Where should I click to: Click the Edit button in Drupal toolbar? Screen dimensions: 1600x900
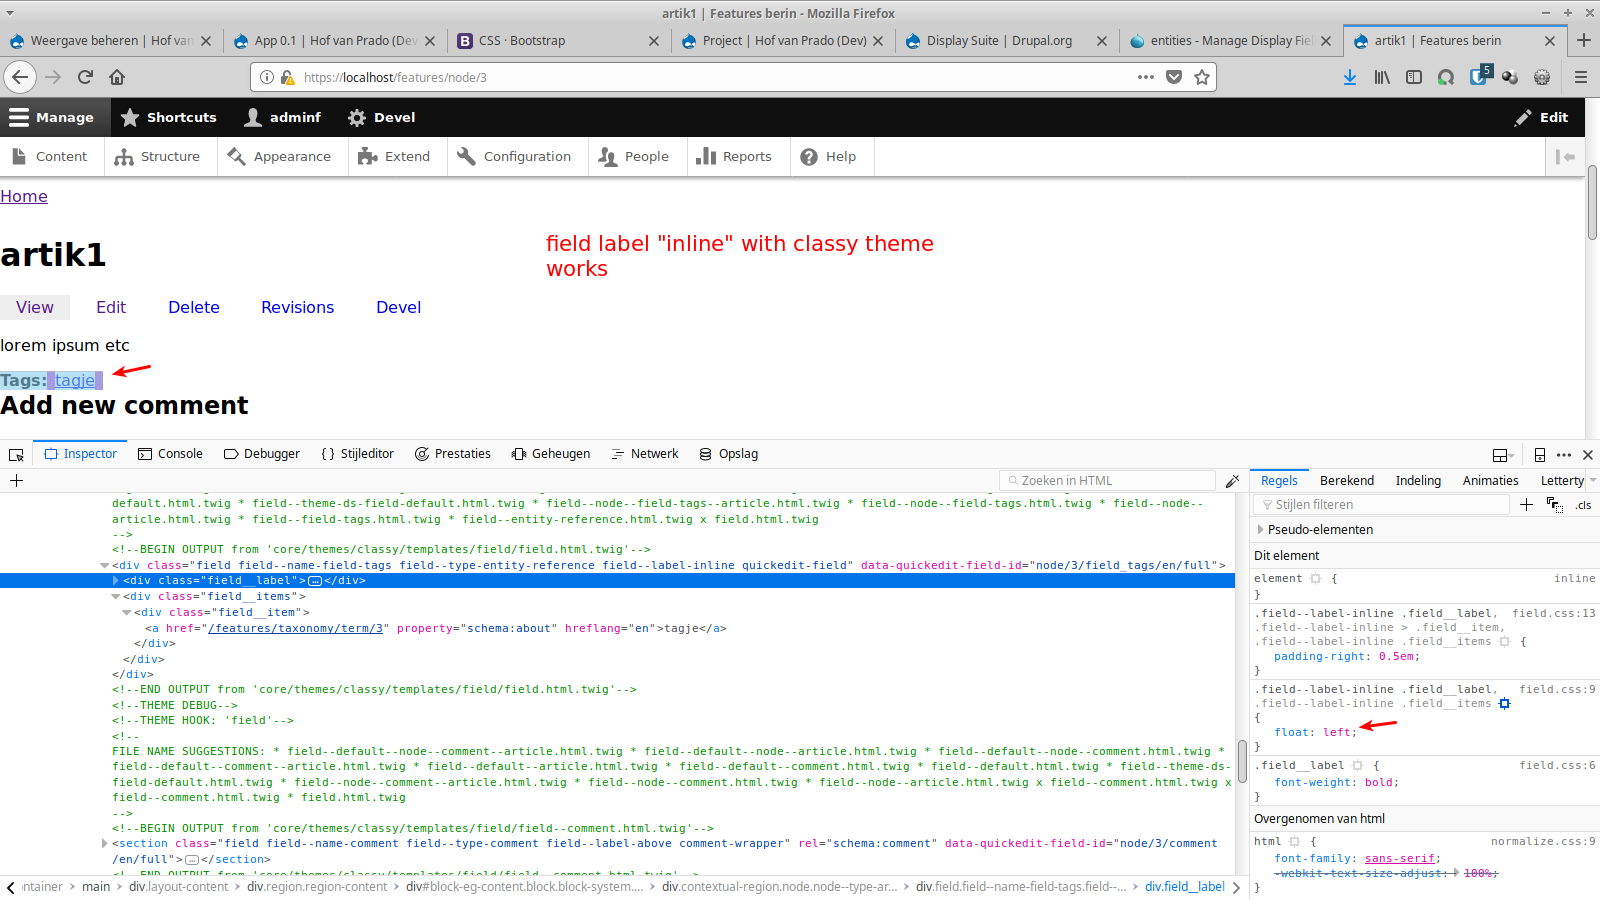1541,118
